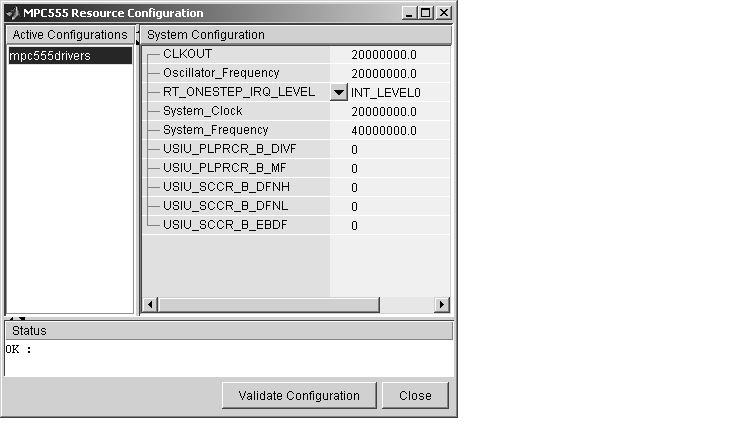
Task: Click the MPC555 window title bar icon
Action: coord(13,13)
